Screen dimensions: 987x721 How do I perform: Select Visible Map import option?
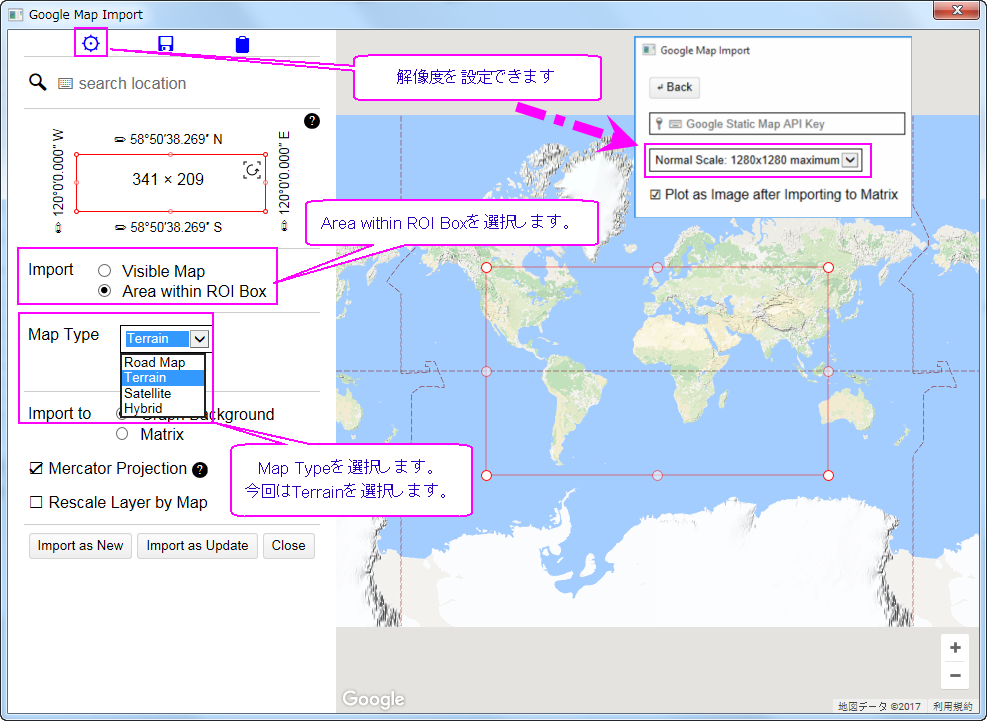coord(104,271)
